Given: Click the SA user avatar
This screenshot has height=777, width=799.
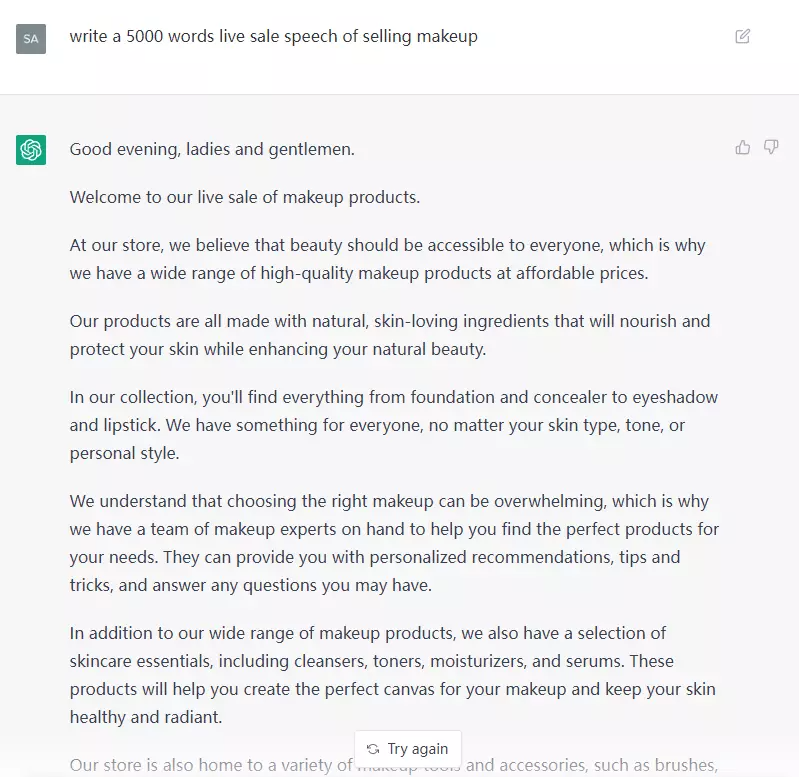Looking at the screenshot, I should click(x=31, y=38).
